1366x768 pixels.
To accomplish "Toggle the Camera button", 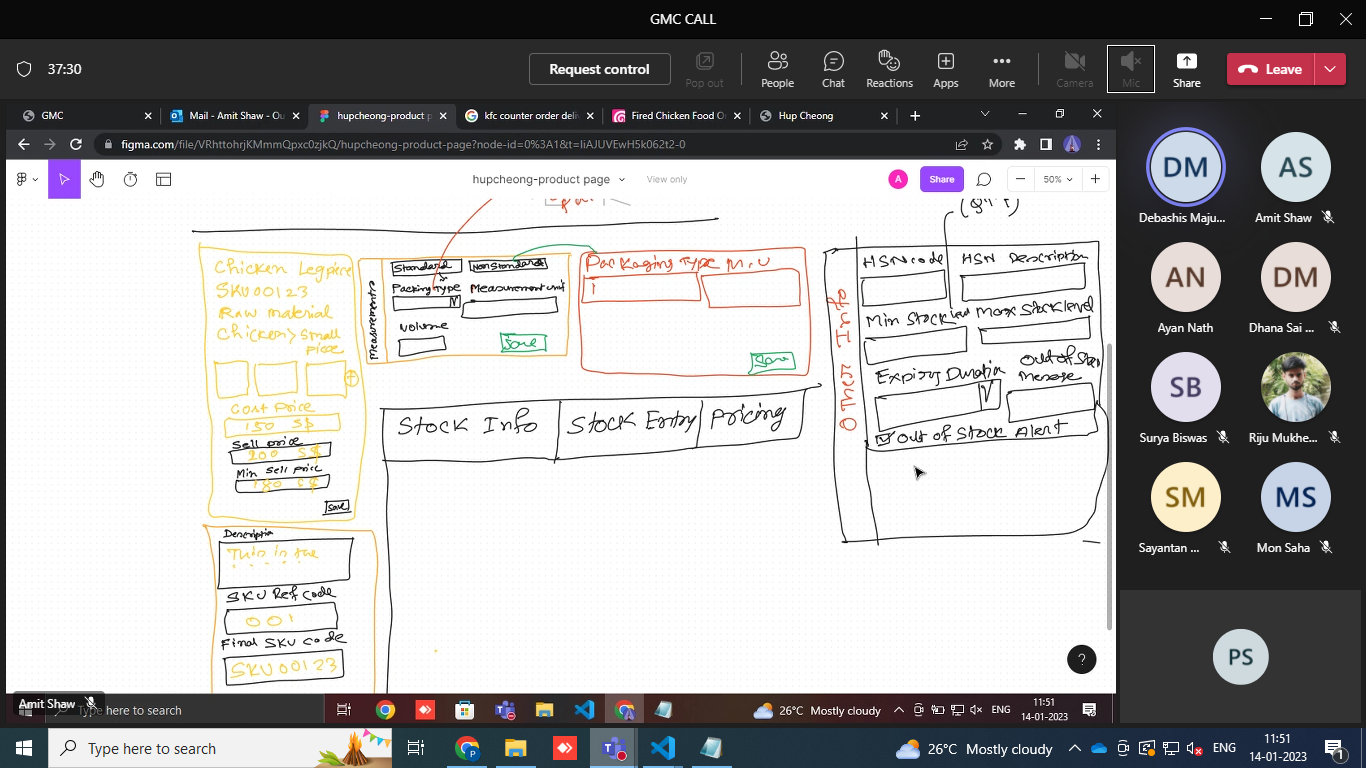I will click(x=1074, y=69).
